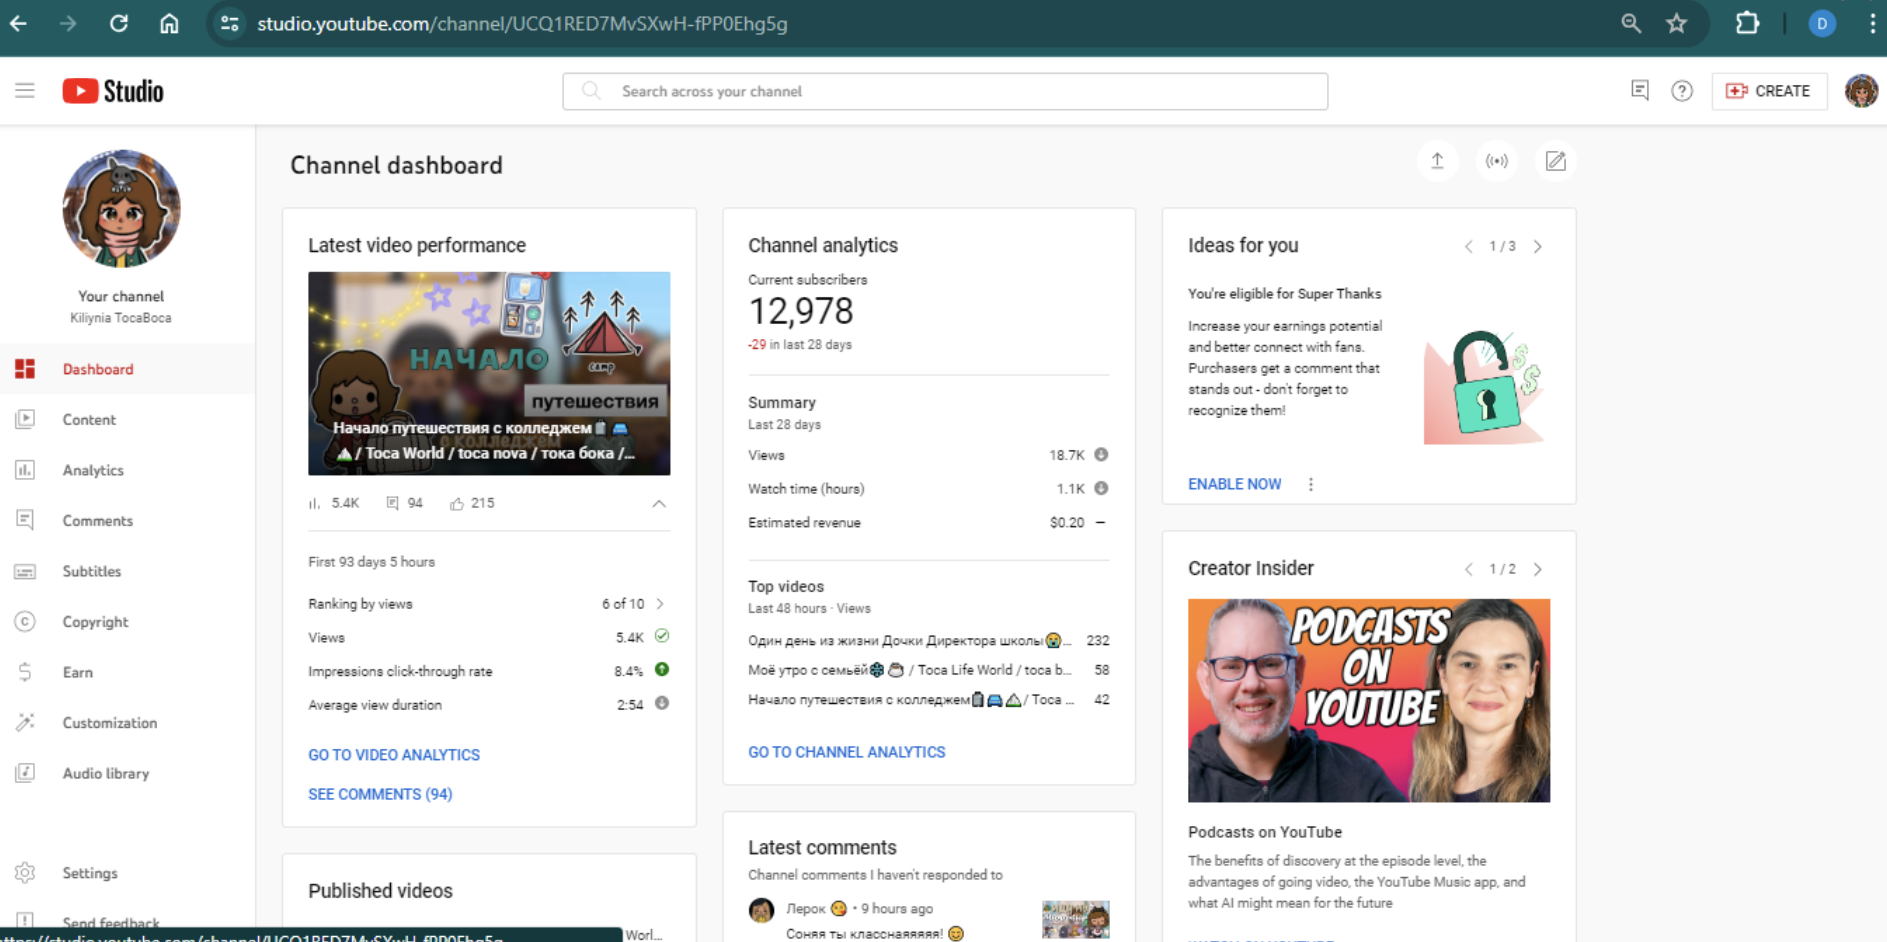Go to previous Ideas for you card
Screen dimensions: 1887x942
[1468, 246]
